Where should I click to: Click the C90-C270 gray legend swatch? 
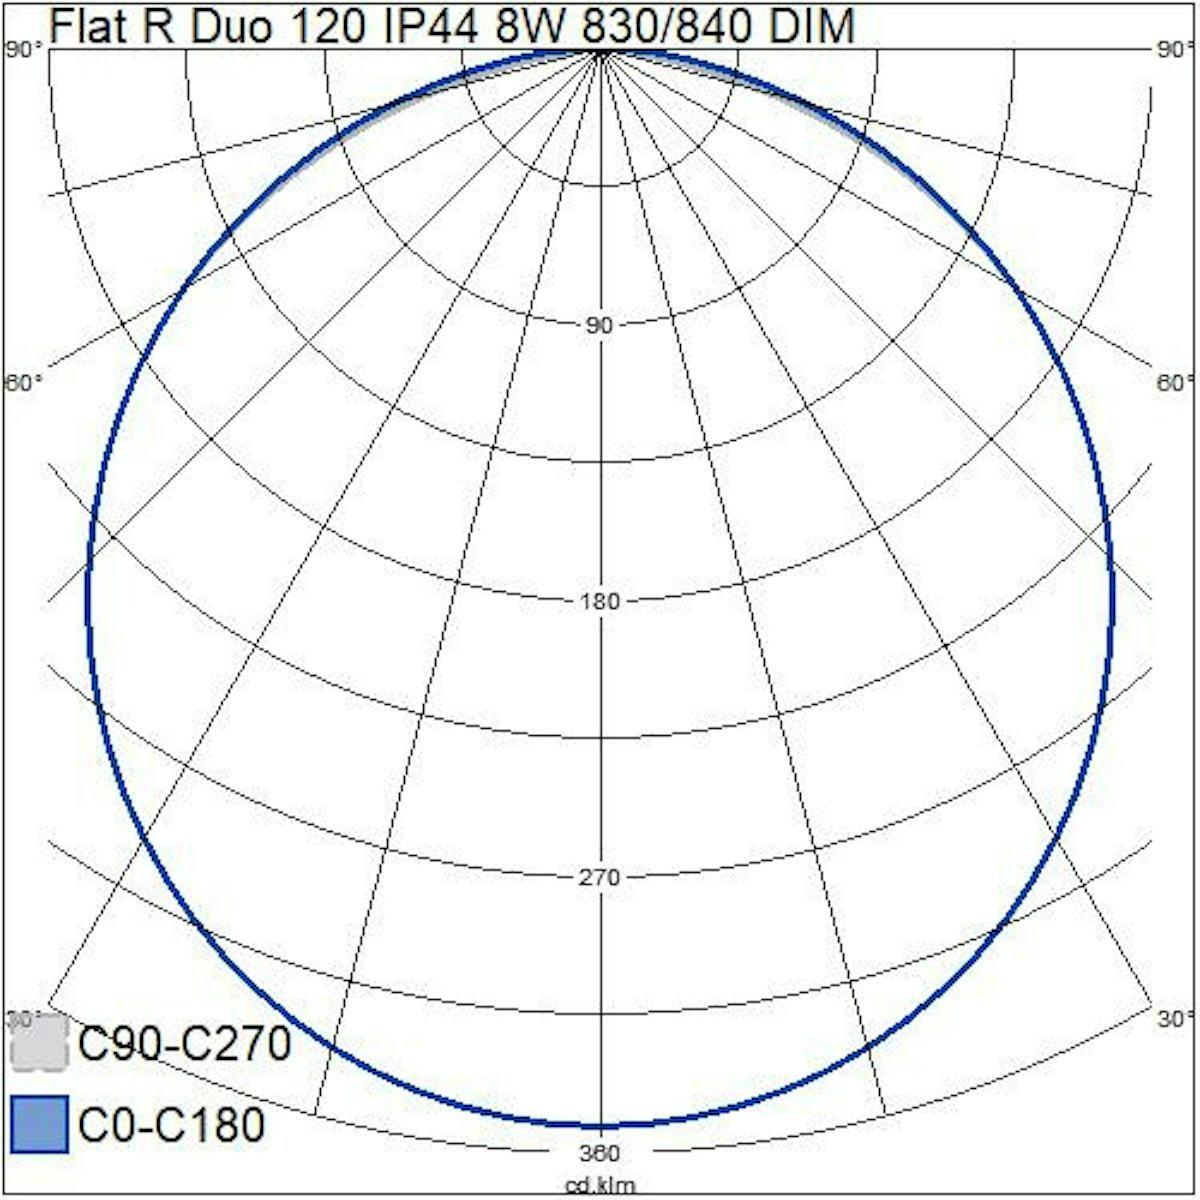(x=39, y=1043)
